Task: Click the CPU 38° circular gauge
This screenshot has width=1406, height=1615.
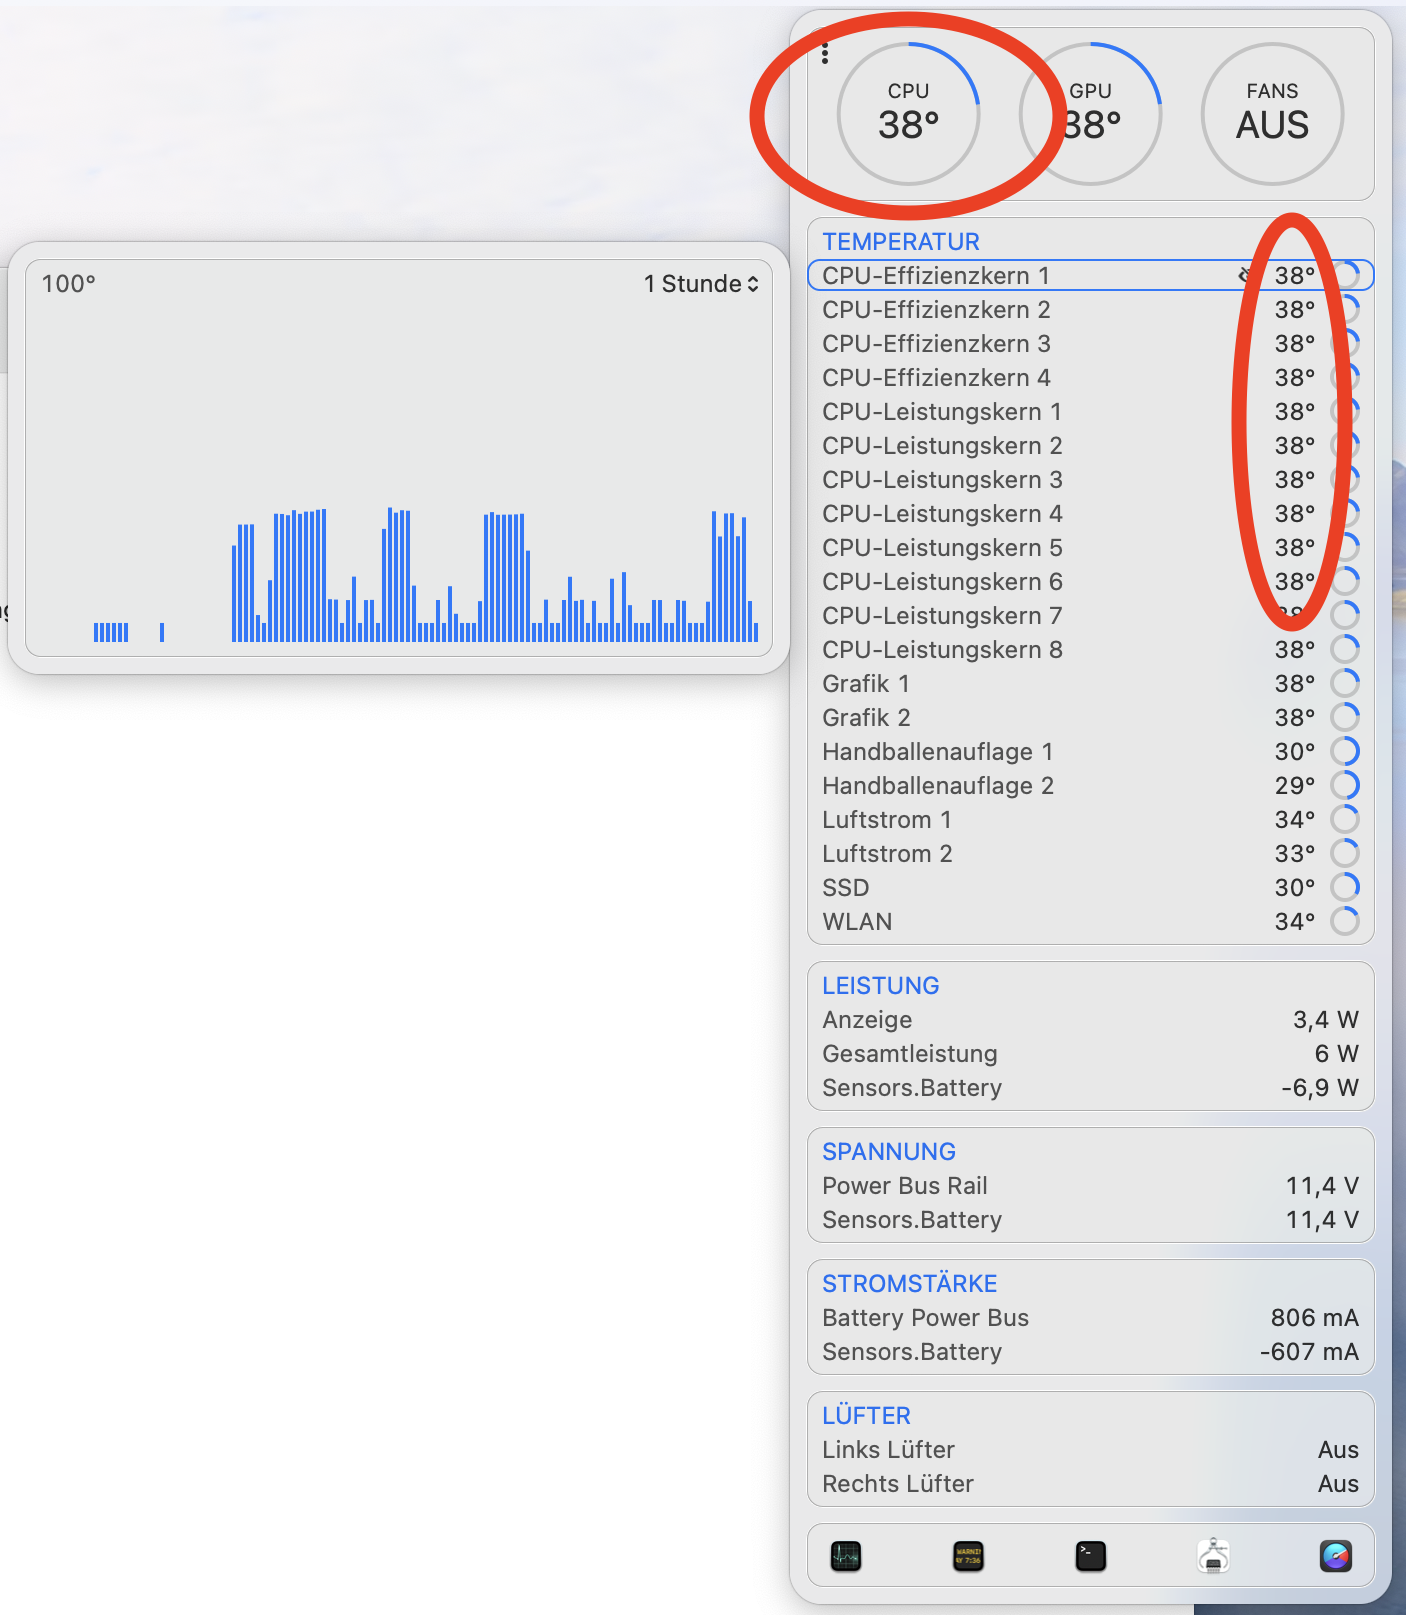Action: [908, 114]
